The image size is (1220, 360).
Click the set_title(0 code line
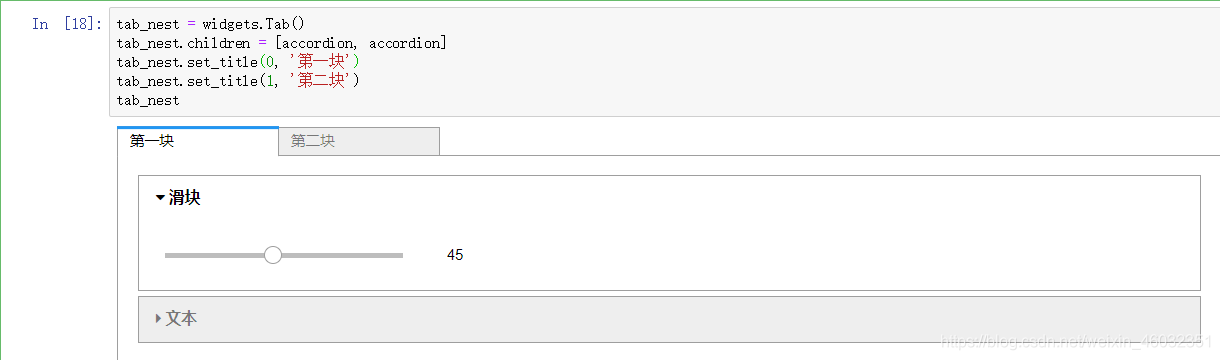(x=238, y=62)
